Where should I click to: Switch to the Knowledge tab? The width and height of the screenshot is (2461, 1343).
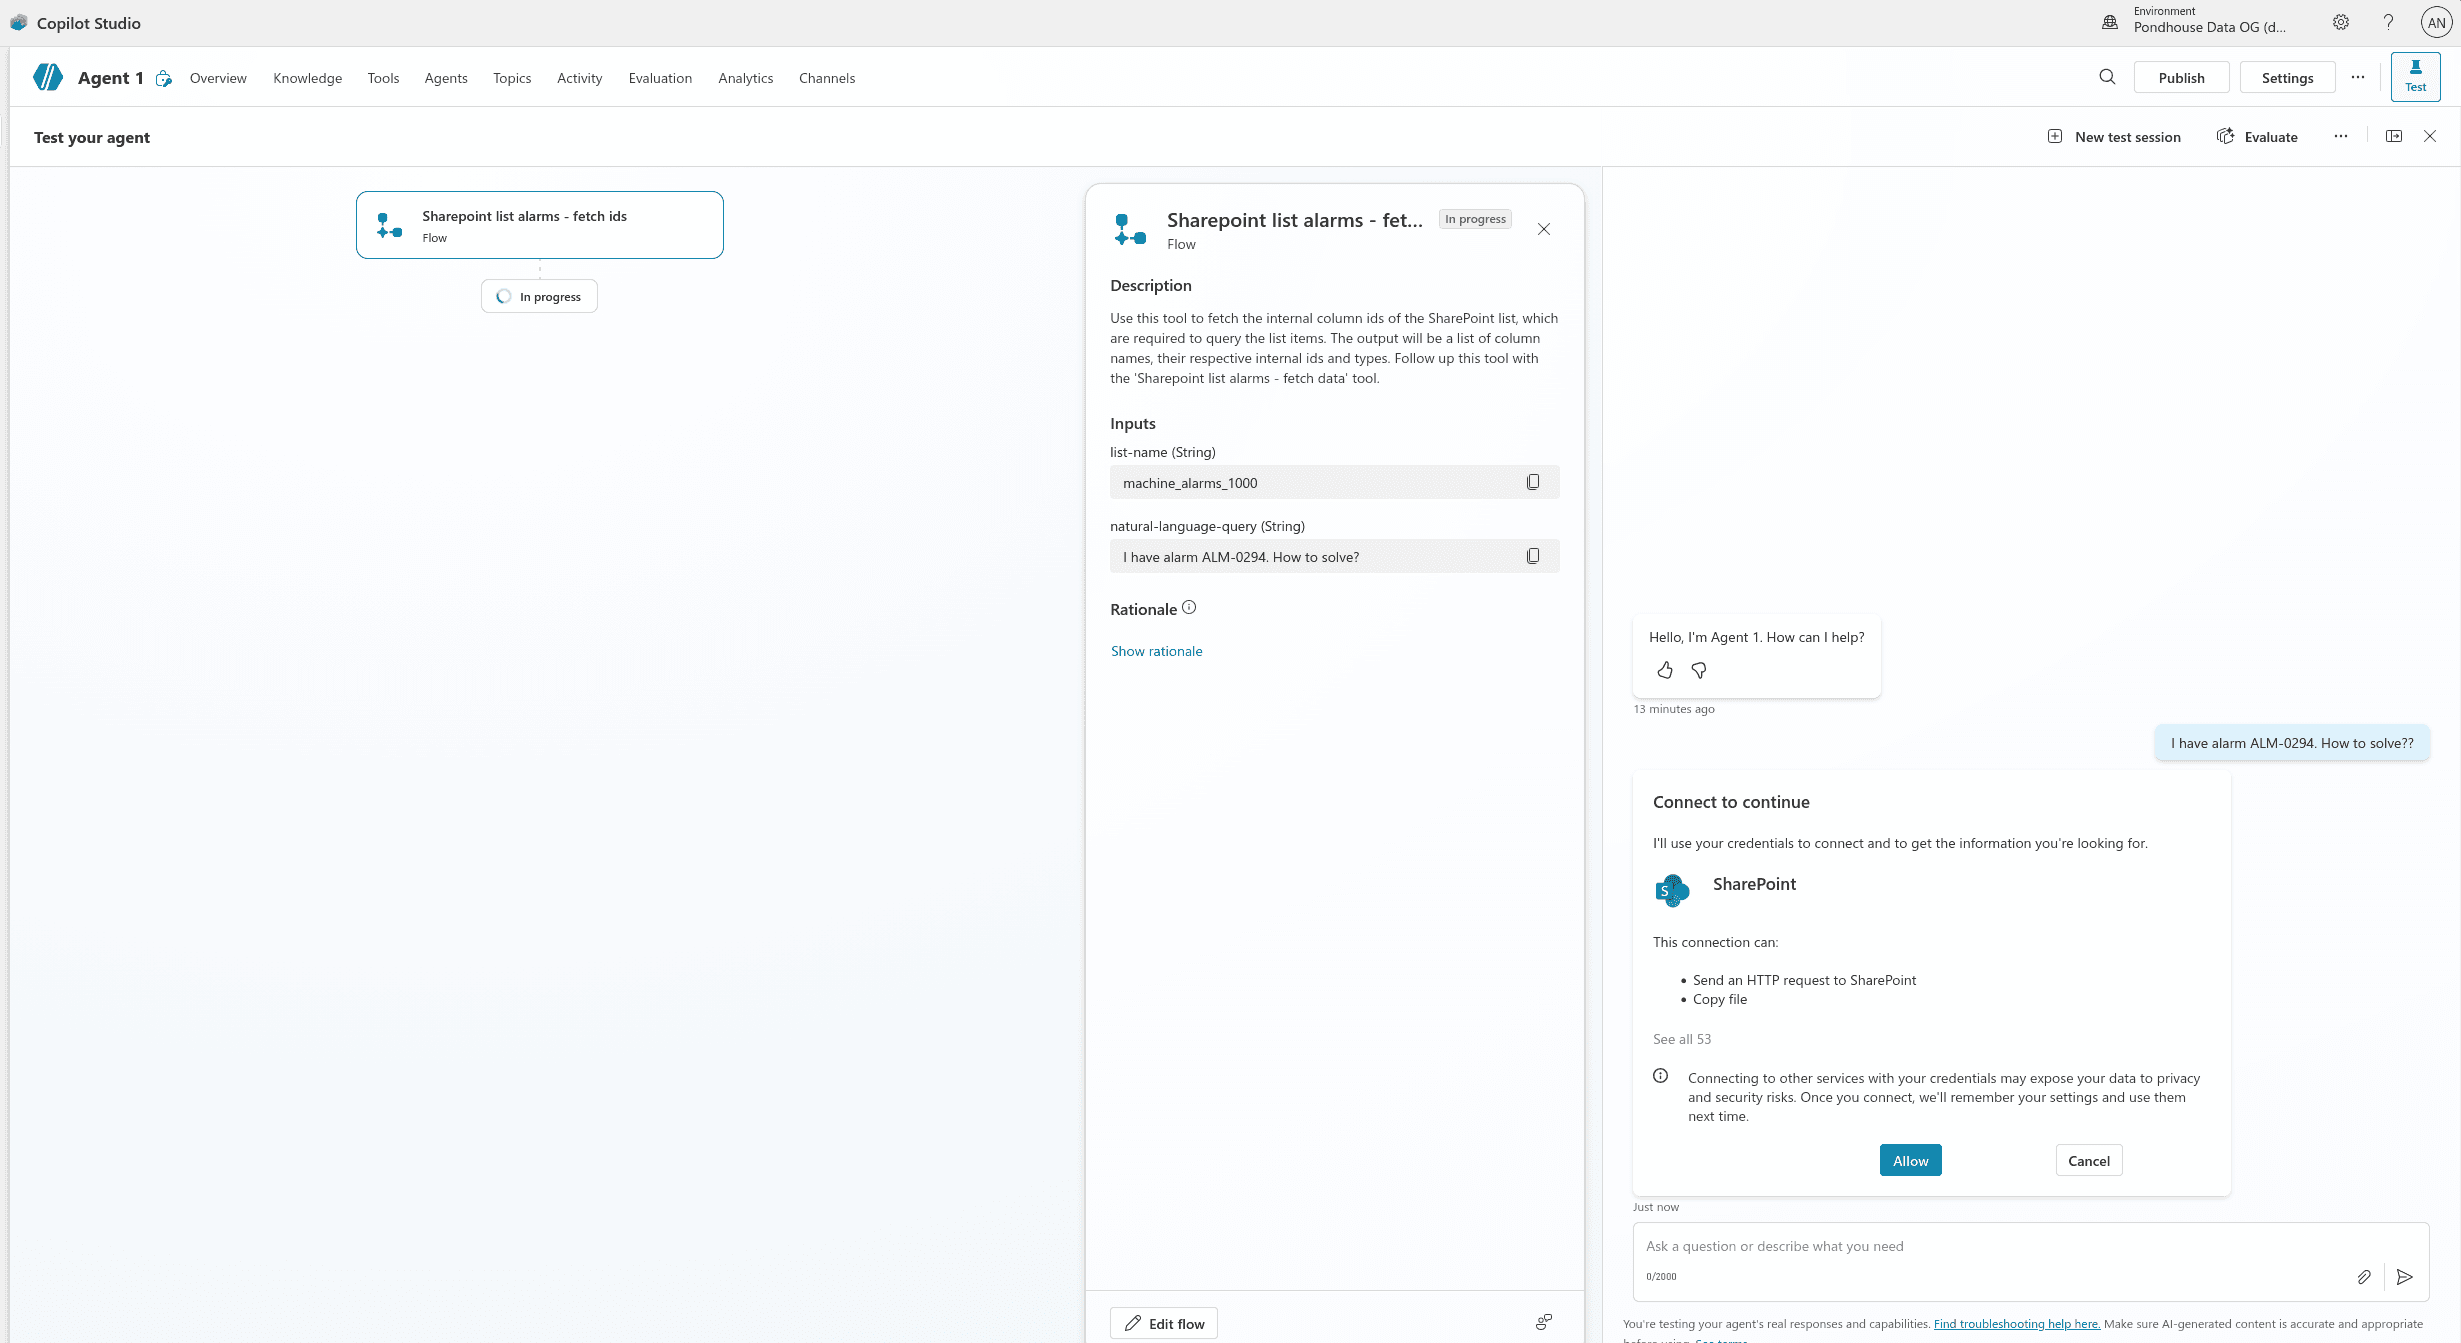point(307,77)
